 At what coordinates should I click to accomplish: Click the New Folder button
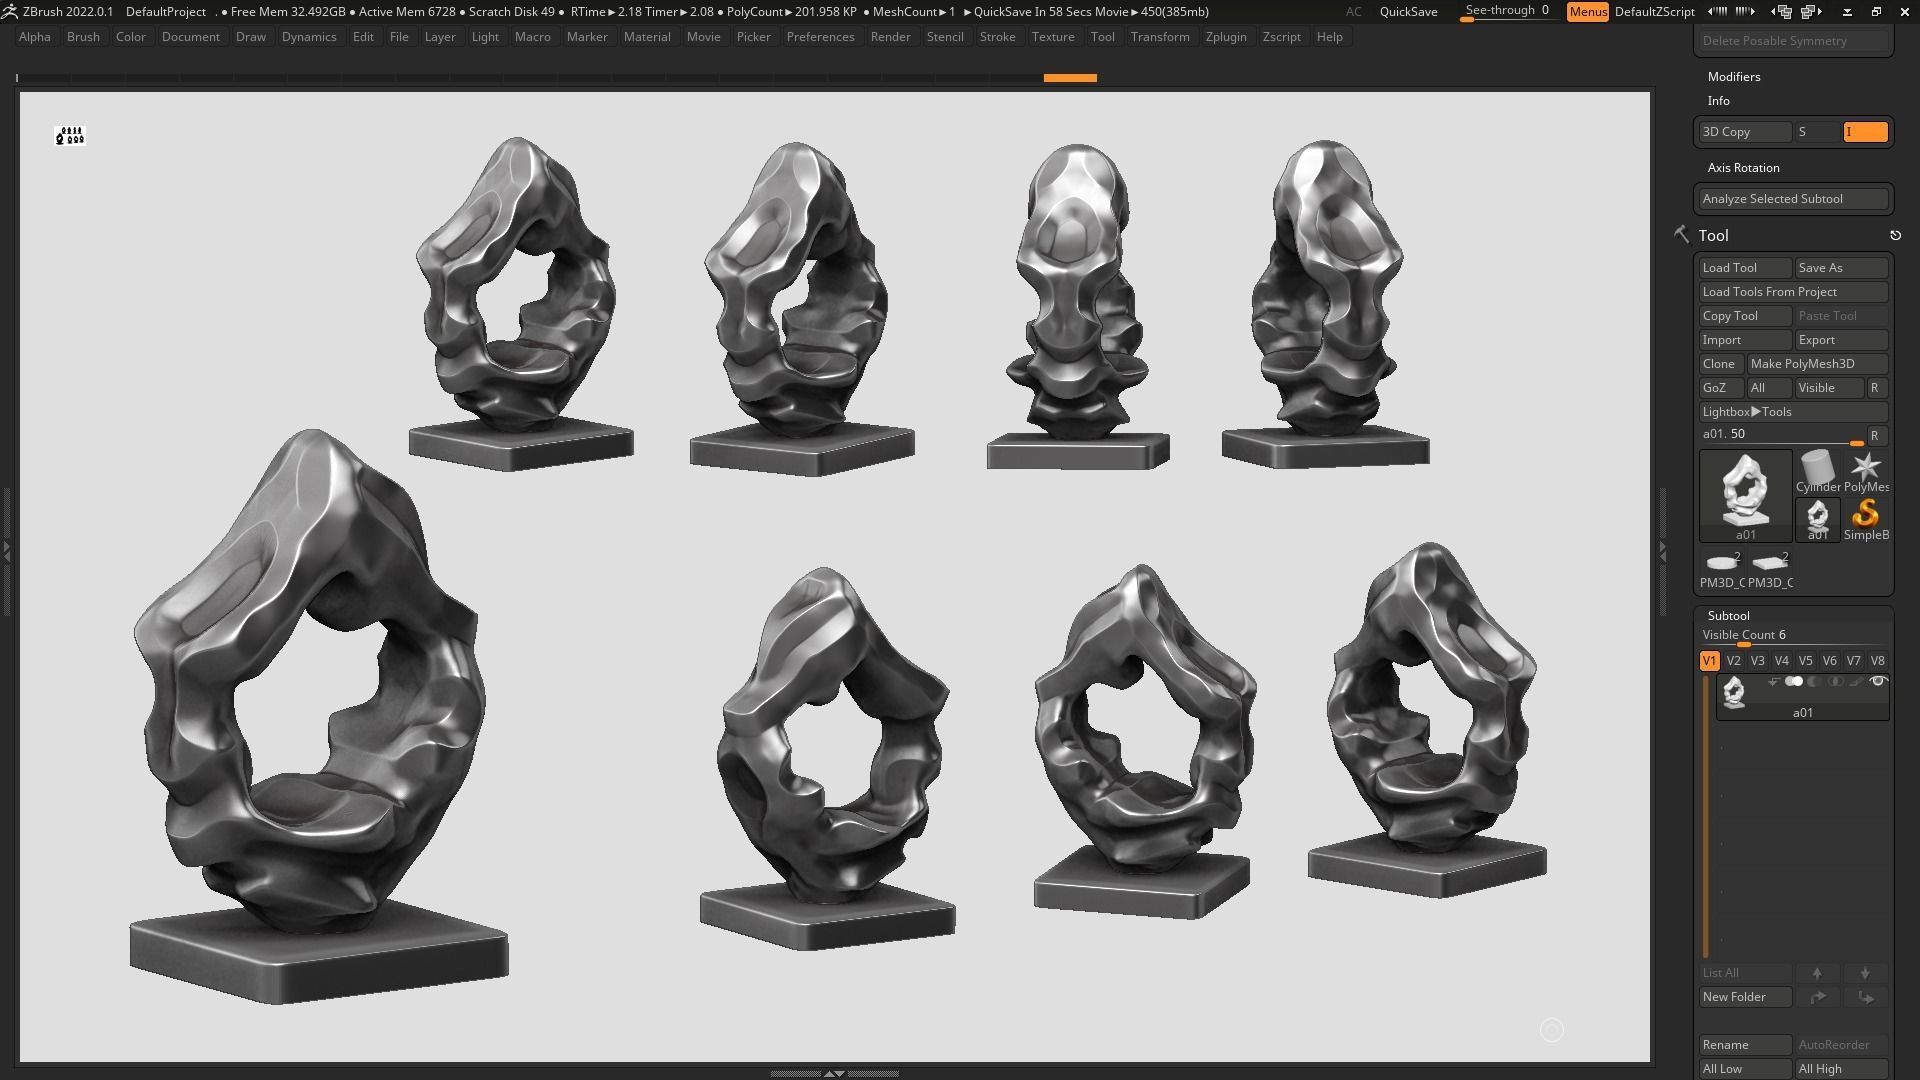point(1745,997)
